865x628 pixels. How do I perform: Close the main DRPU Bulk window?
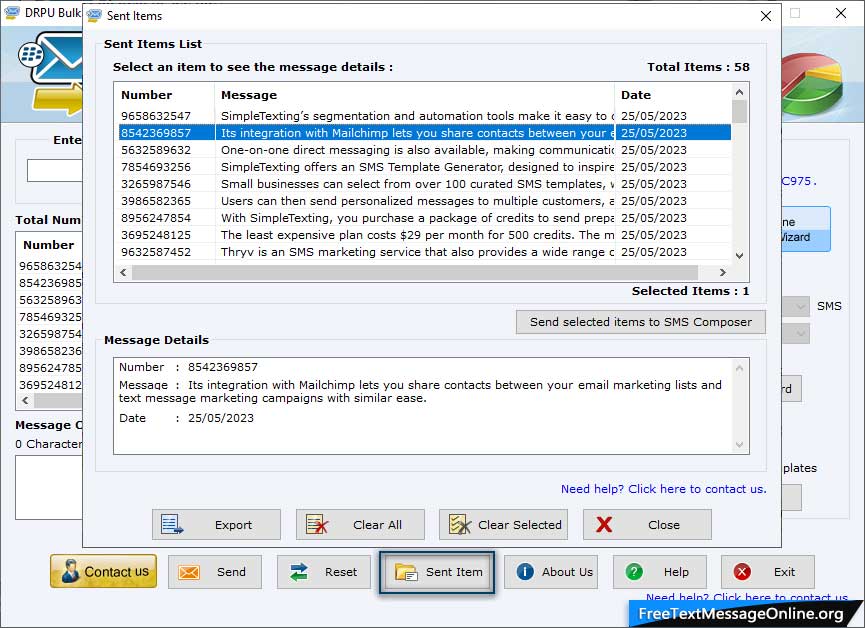(840, 13)
